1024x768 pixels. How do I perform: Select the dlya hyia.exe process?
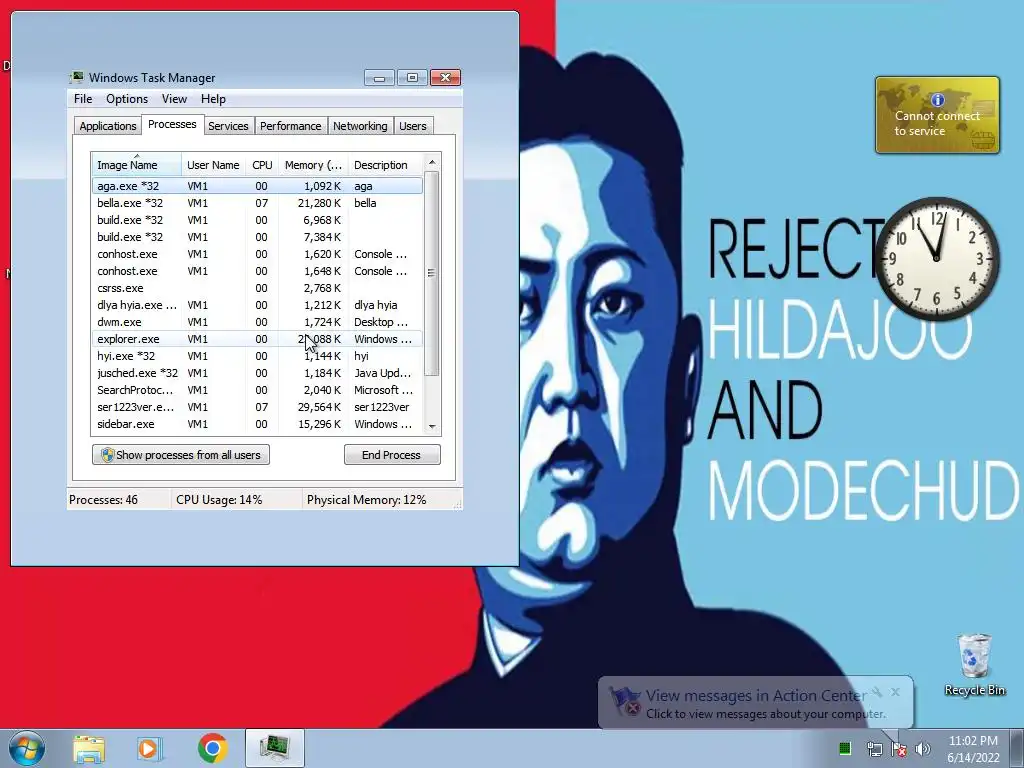coord(257,304)
